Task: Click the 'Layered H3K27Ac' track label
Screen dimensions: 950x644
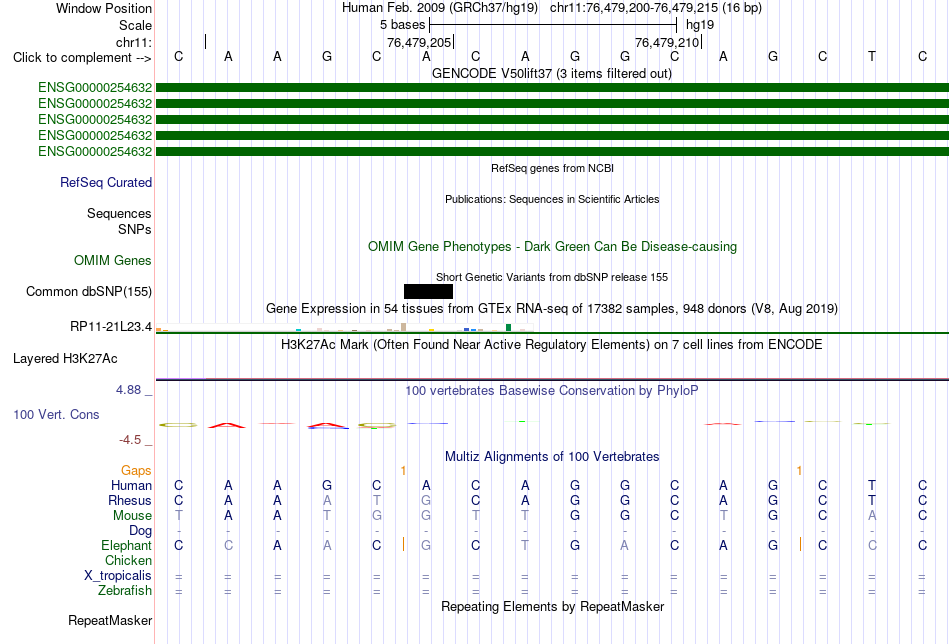Action: (x=65, y=359)
